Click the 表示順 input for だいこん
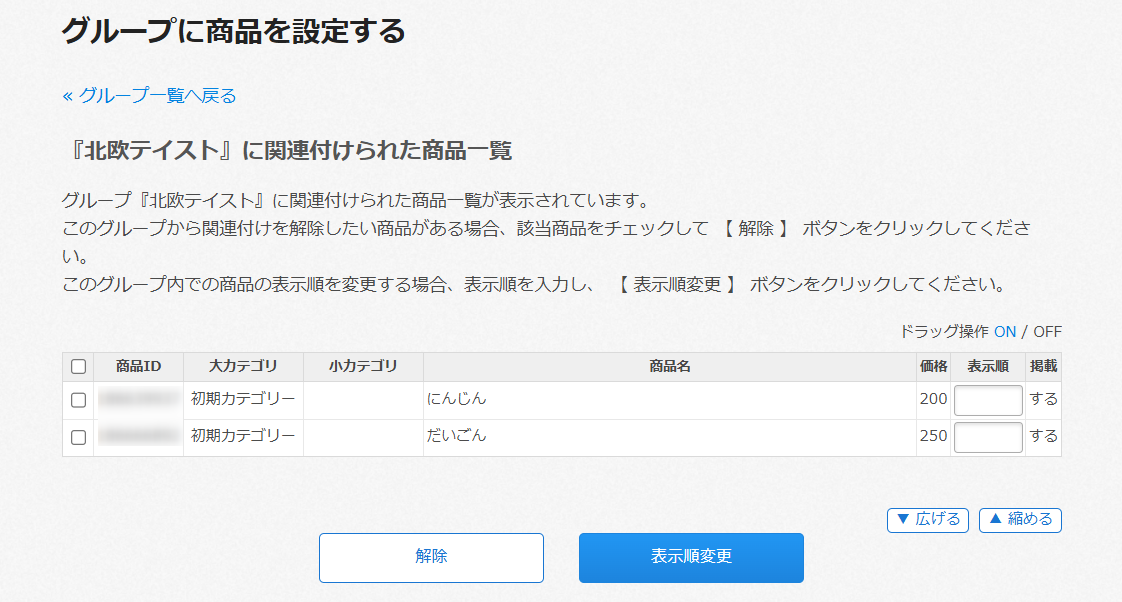Screen dimensions: 1122x602 point(987,437)
